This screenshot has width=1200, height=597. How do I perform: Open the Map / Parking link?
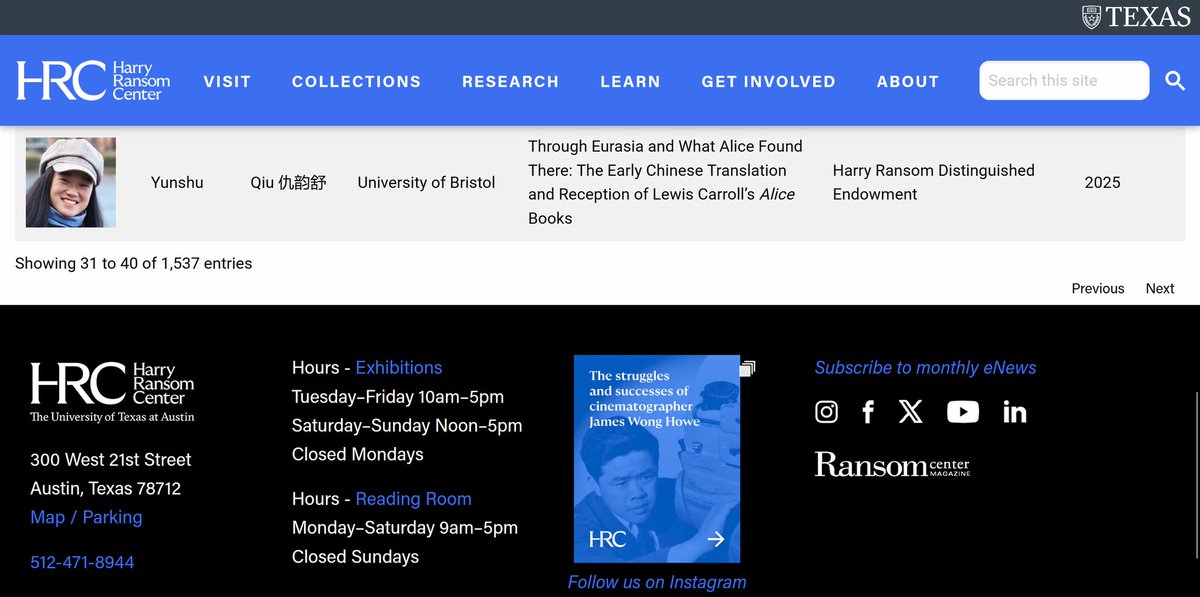pyautogui.click(x=86, y=517)
